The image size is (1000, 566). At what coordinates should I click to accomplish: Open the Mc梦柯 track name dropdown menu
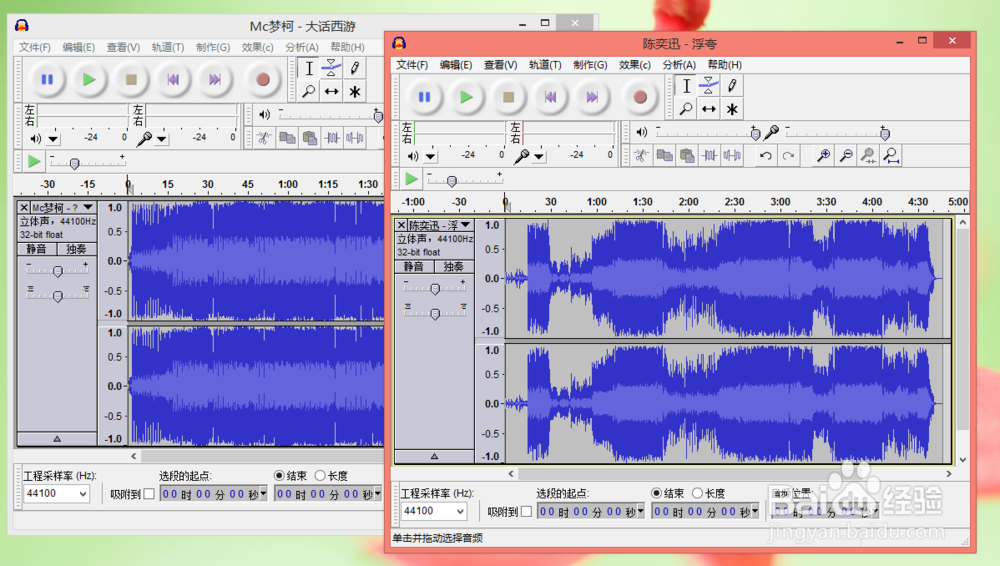pyautogui.click(x=88, y=207)
